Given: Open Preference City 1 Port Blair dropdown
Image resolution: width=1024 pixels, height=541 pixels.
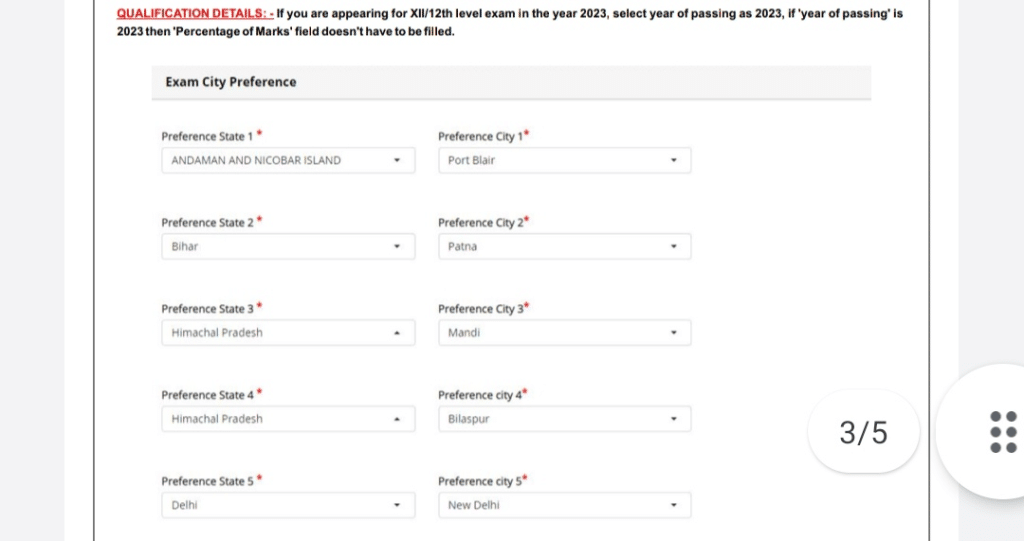Looking at the screenshot, I should click(564, 160).
